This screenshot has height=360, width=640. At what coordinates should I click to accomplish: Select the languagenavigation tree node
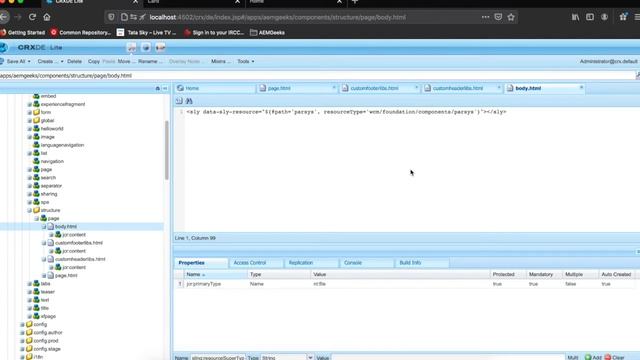(62, 145)
